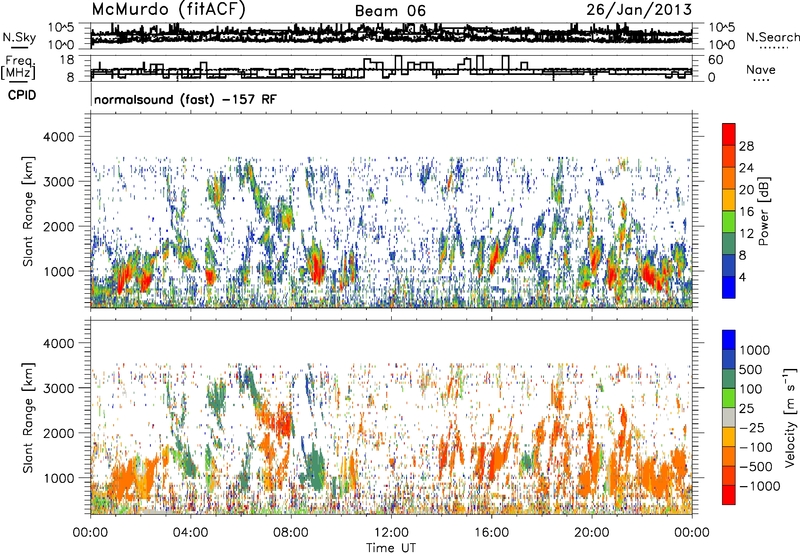Click the '16:00' time axis label
800x554 pixels.
tap(491, 533)
